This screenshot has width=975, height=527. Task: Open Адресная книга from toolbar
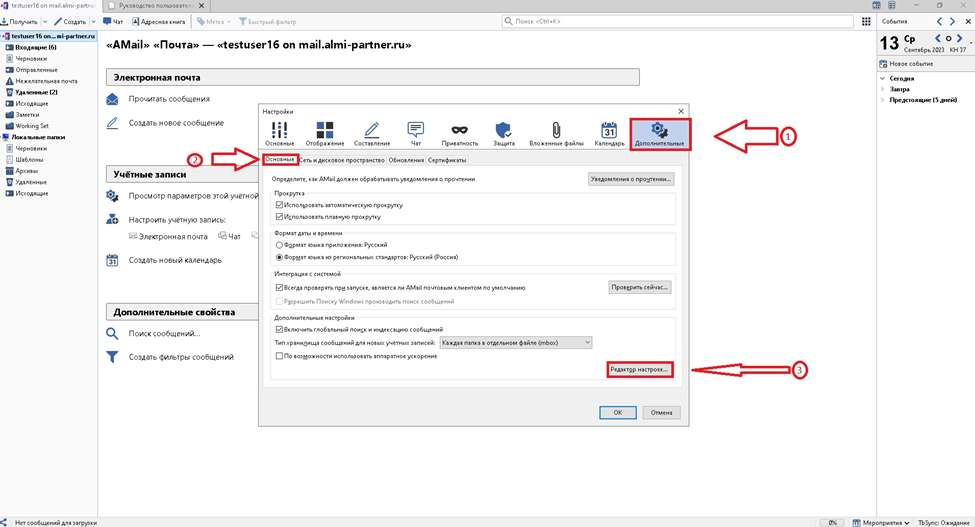pos(159,22)
